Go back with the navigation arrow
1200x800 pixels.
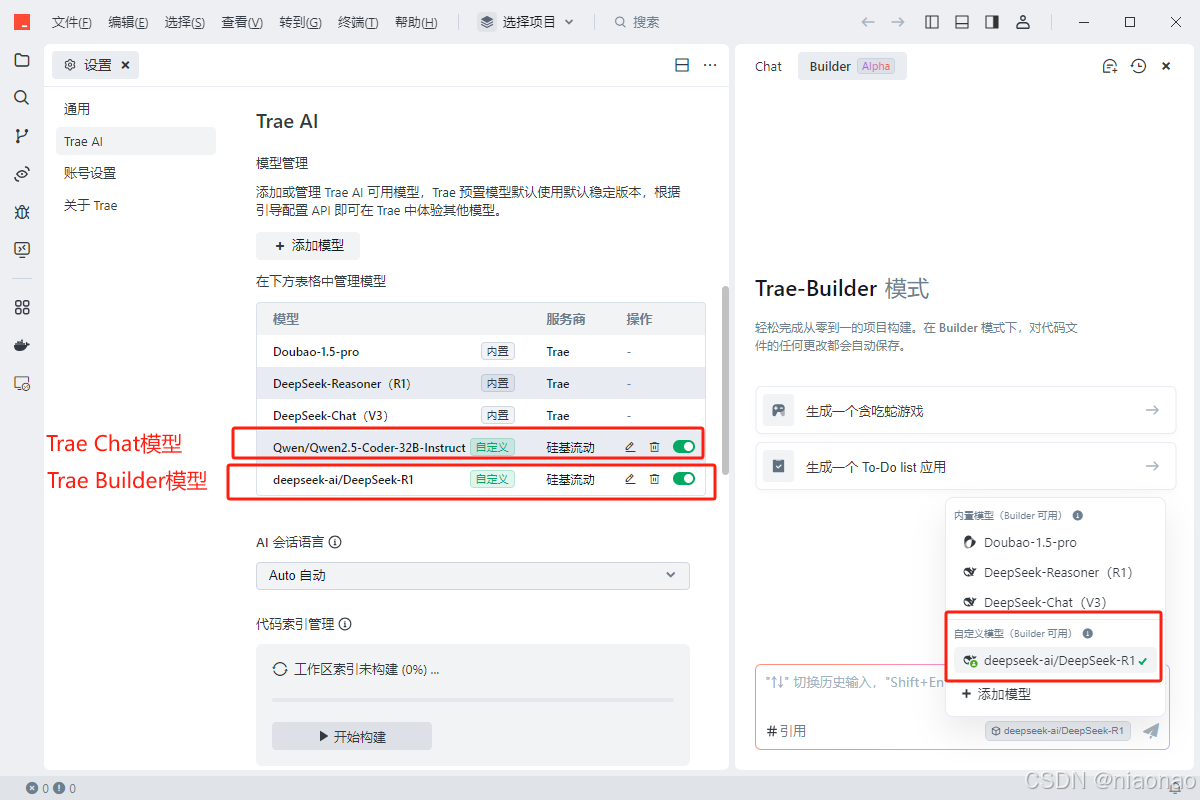point(868,22)
